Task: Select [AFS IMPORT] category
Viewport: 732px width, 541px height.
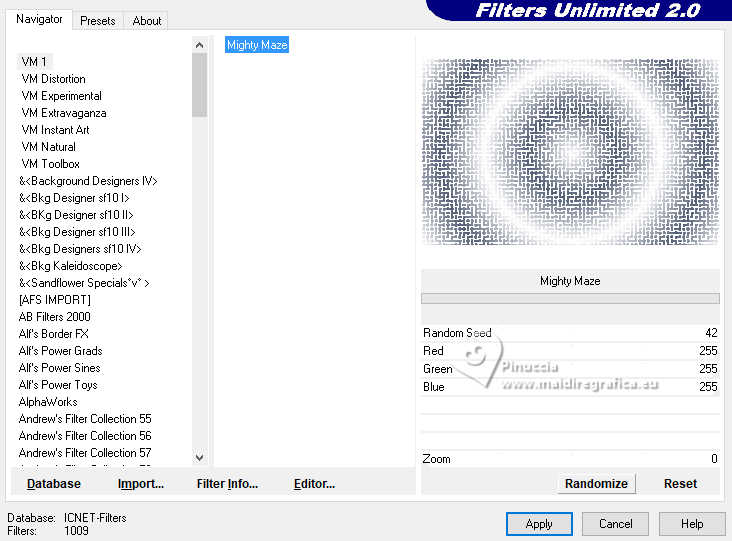Action: 55,300
